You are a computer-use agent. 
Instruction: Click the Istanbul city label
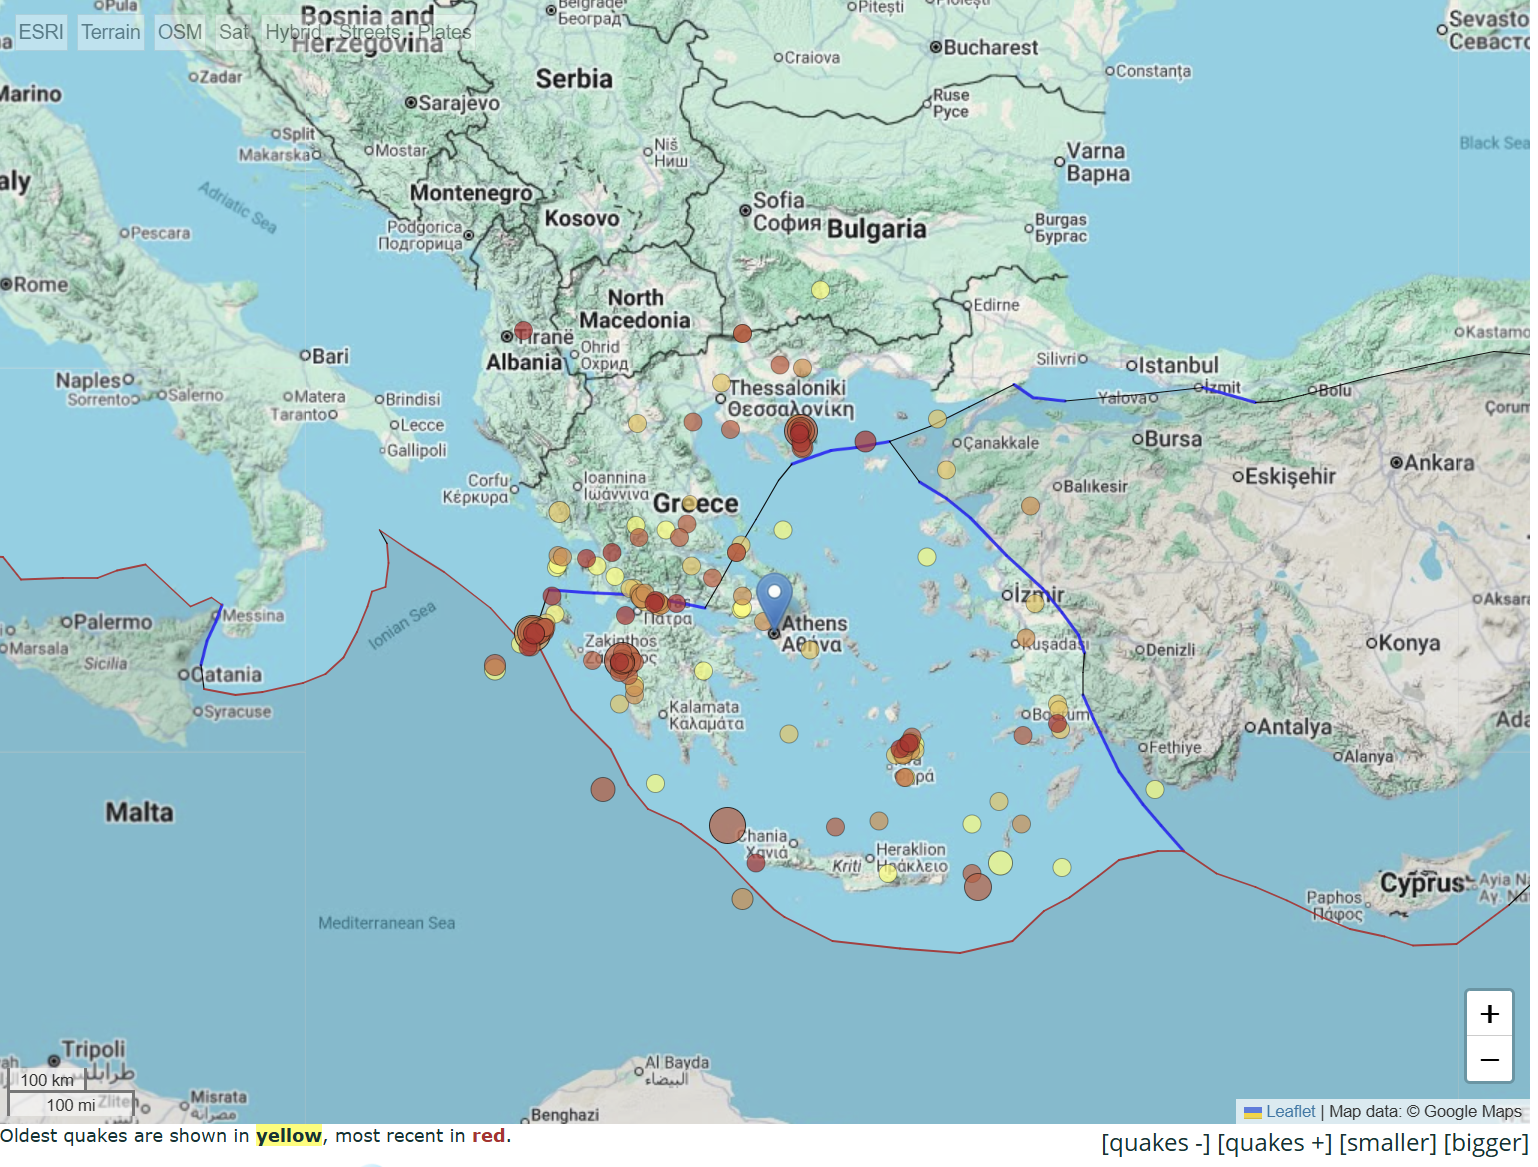[1178, 365]
